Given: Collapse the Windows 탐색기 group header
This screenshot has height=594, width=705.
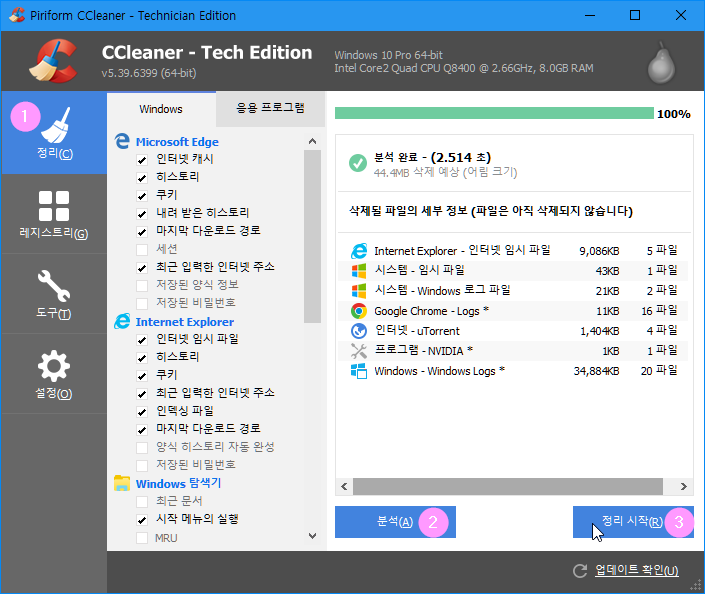Looking at the screenshot, I should [x=178, y=483].
